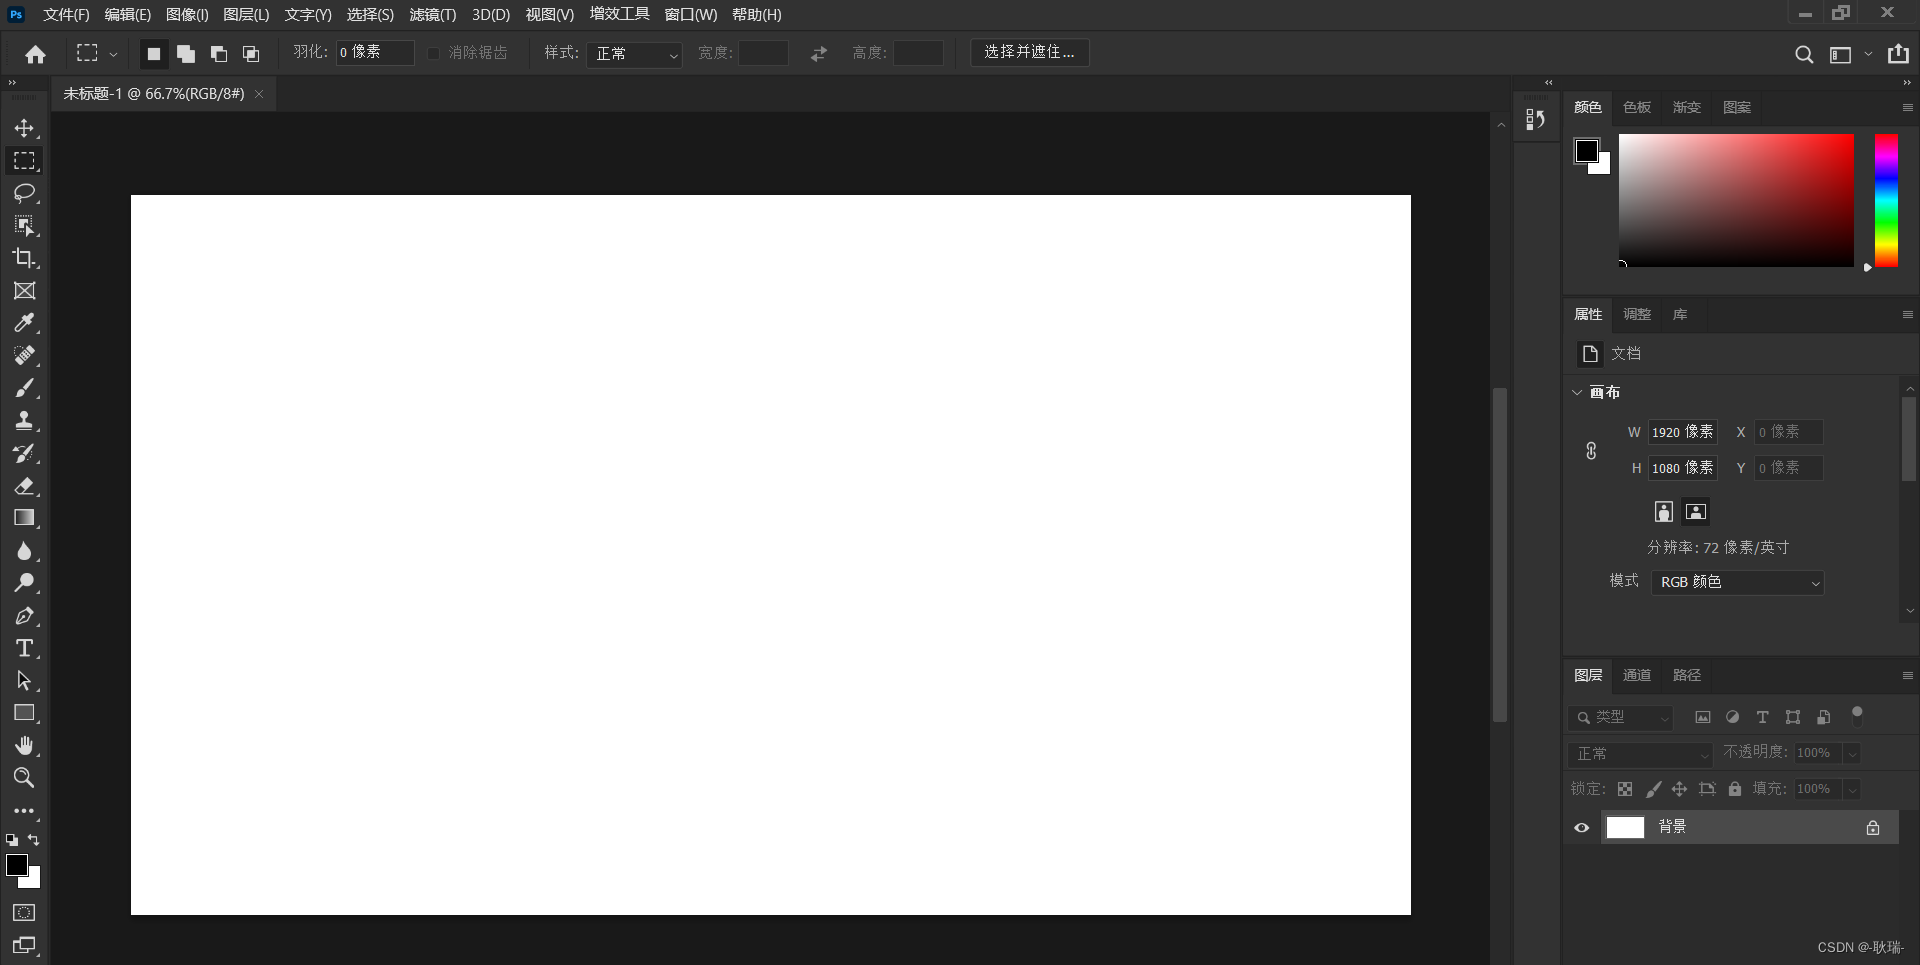Select the Frame tool
Image resolution: width=1920 pixels, height=965 pixels.
tap(24, 291)
